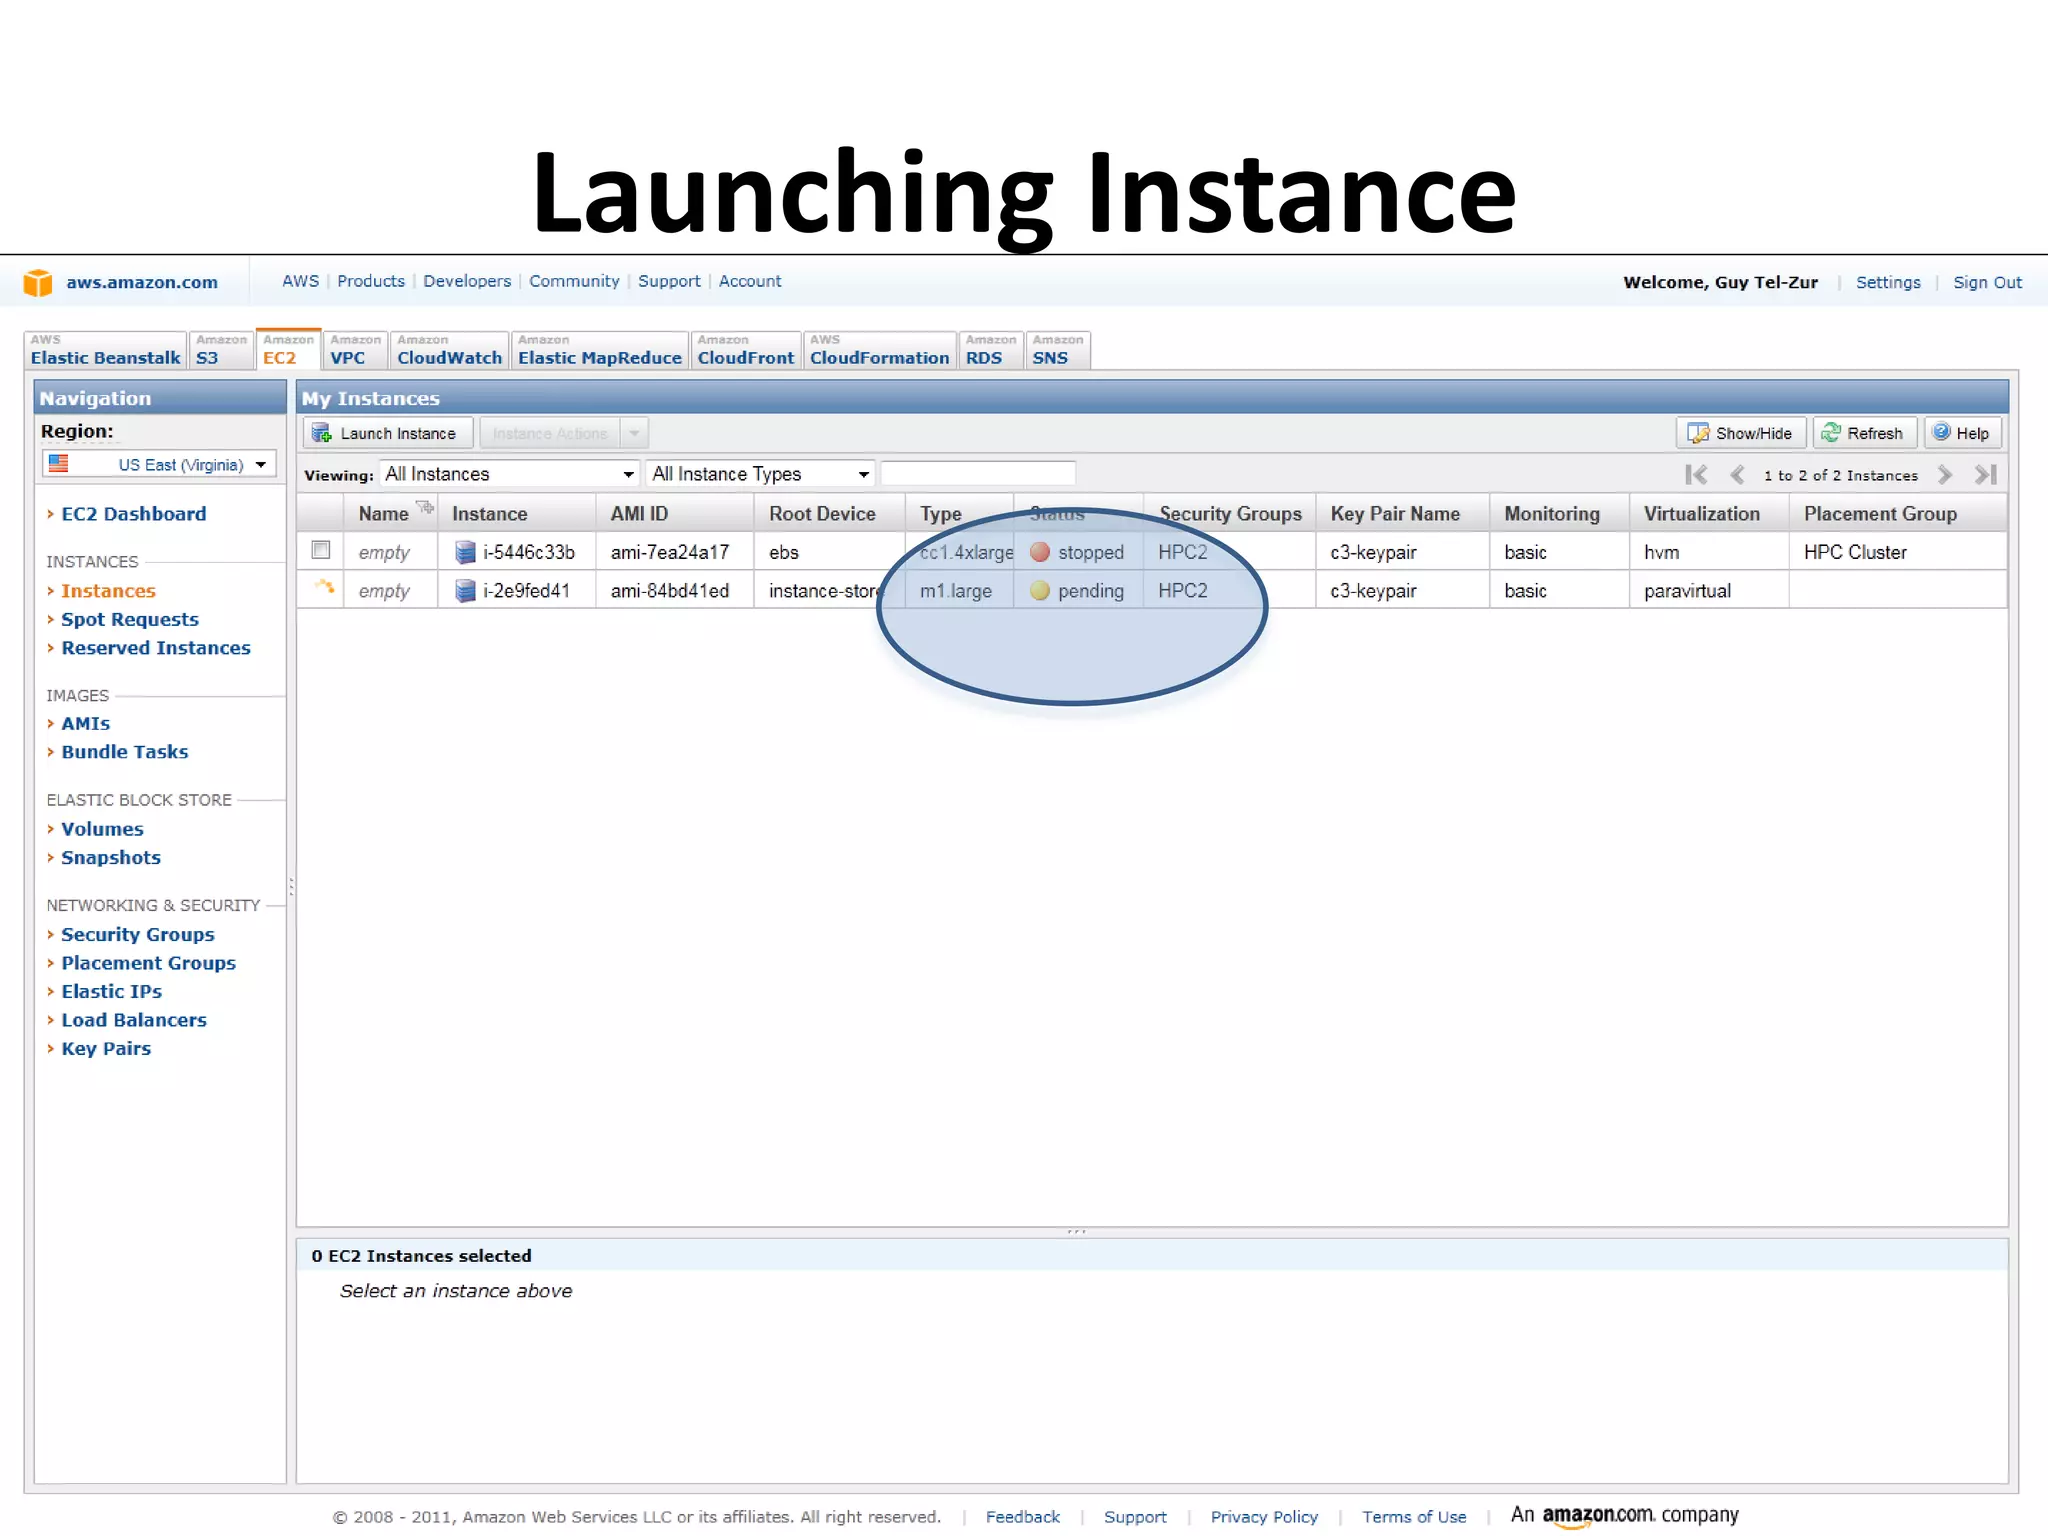Sort by the Key Pair Name header

click(1402, 514)
